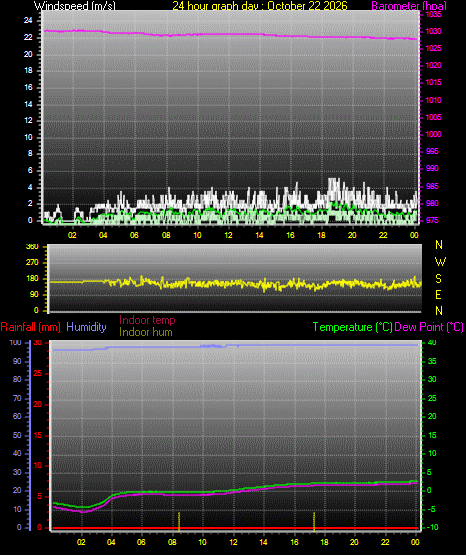Click the 24 value on windspeed axis

(28, 21)
